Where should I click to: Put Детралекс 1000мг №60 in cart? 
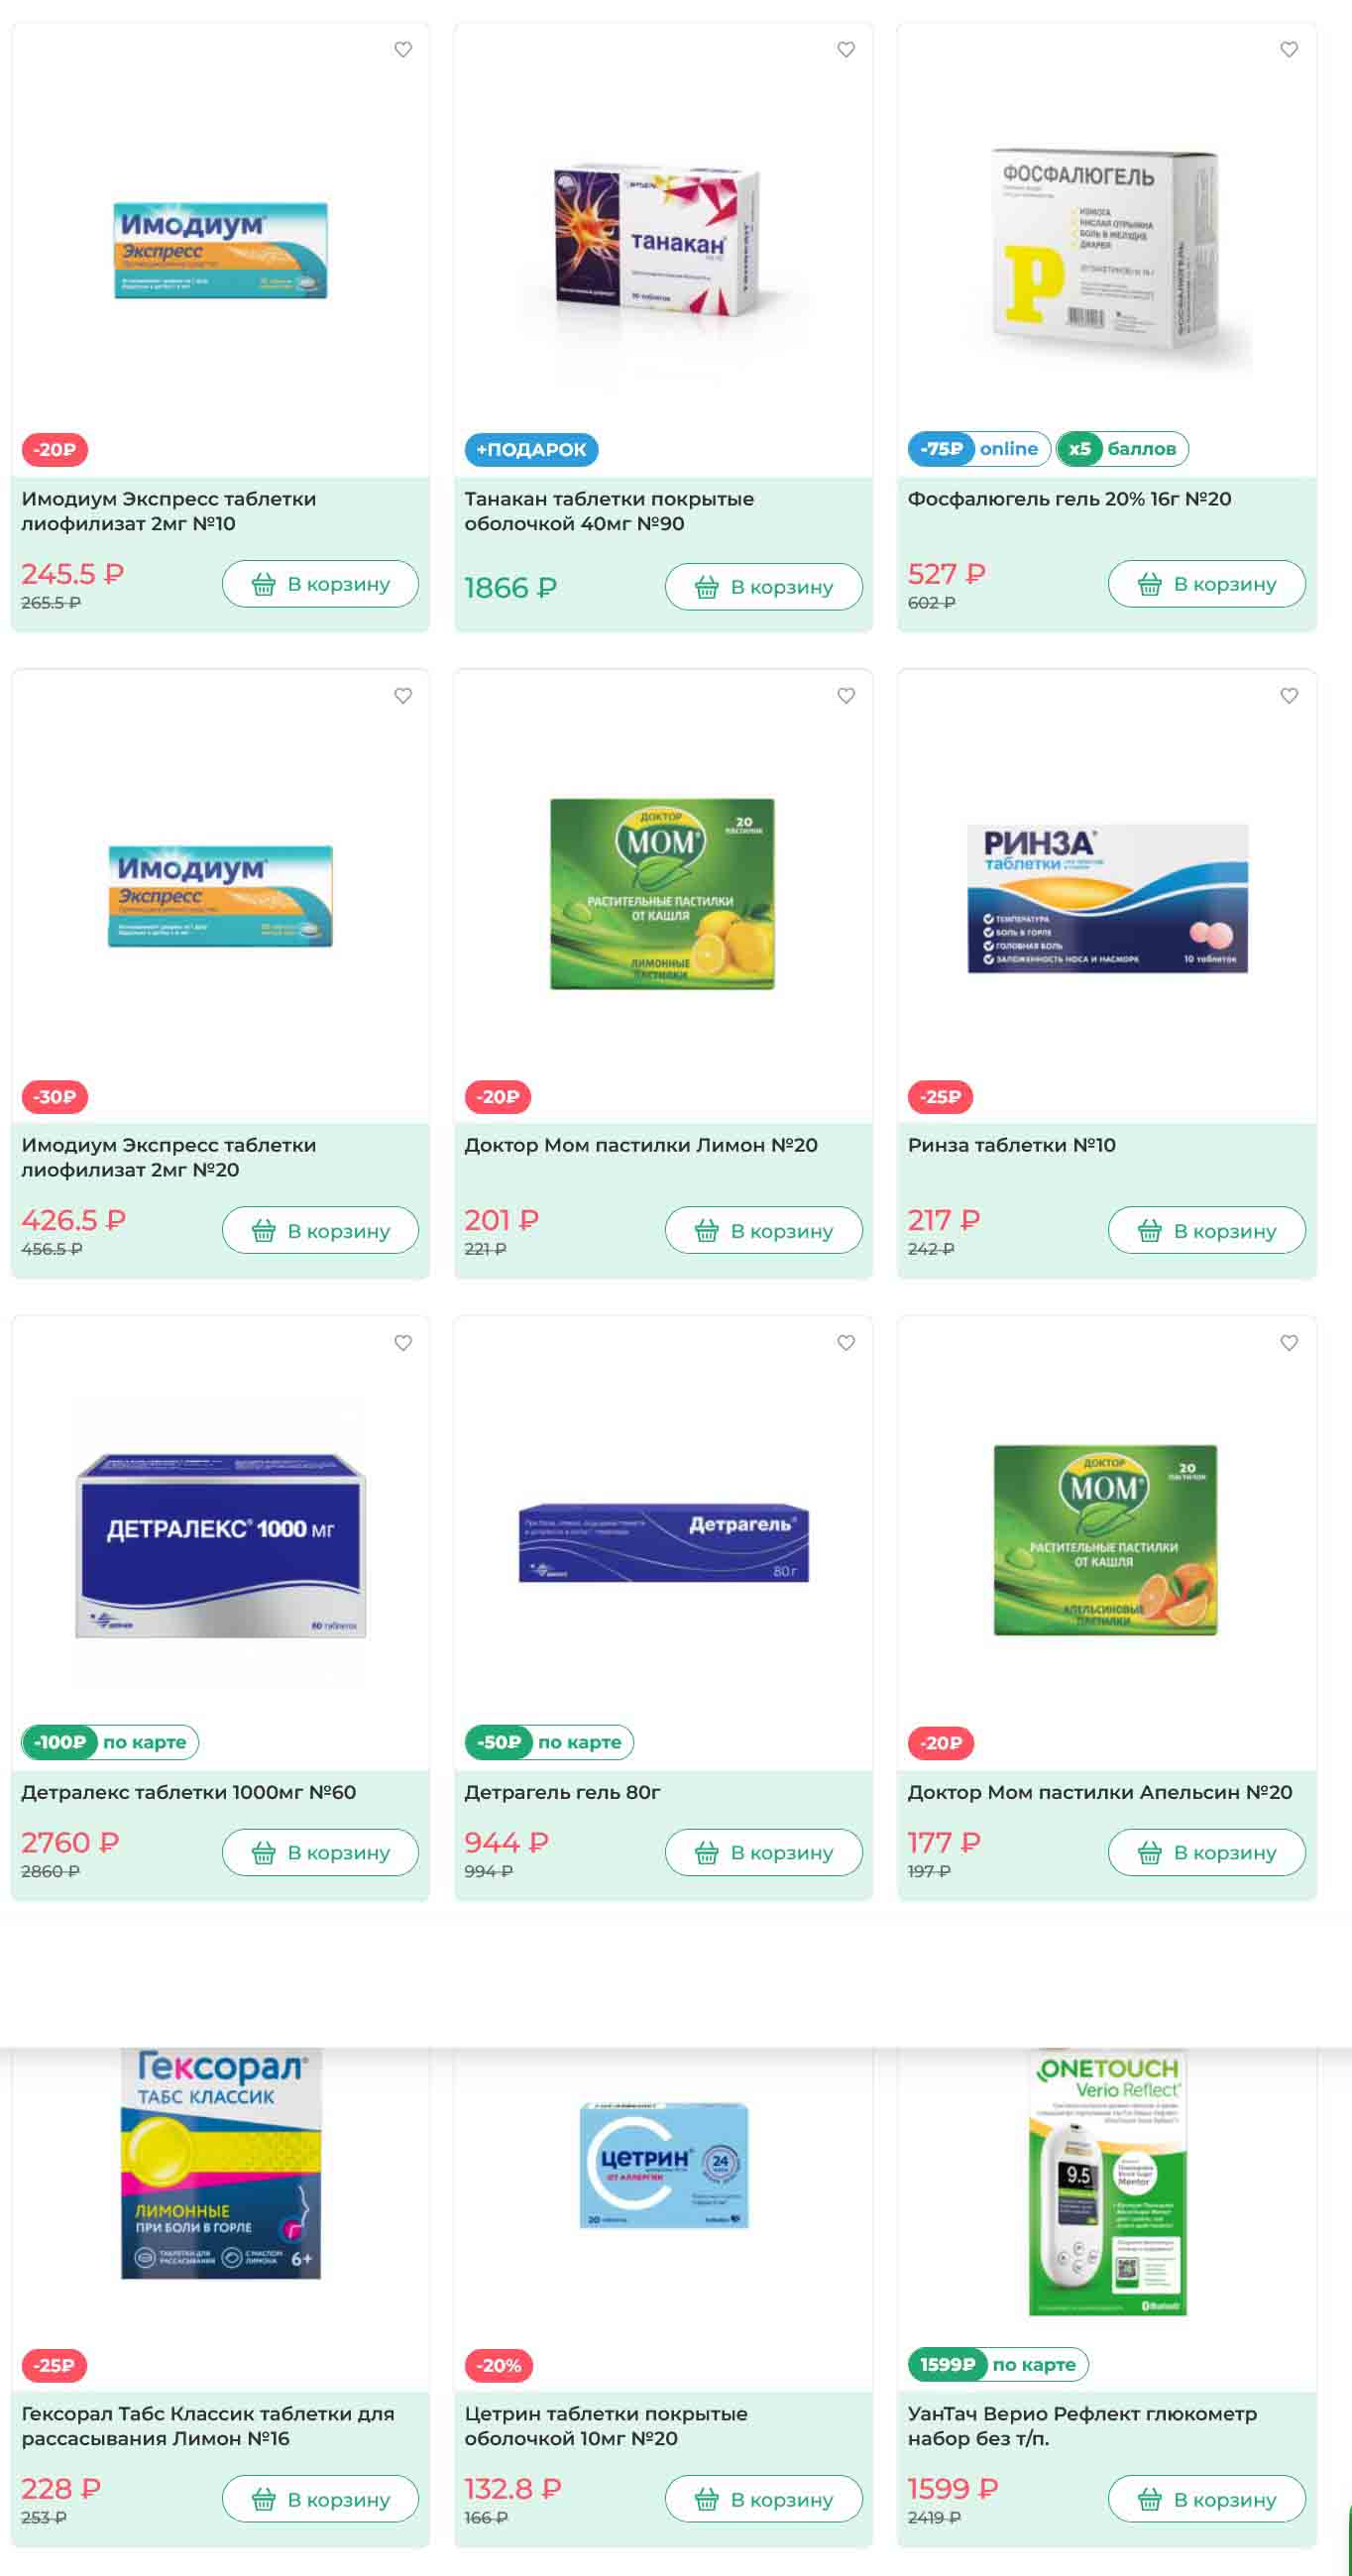click(320, 1852)
